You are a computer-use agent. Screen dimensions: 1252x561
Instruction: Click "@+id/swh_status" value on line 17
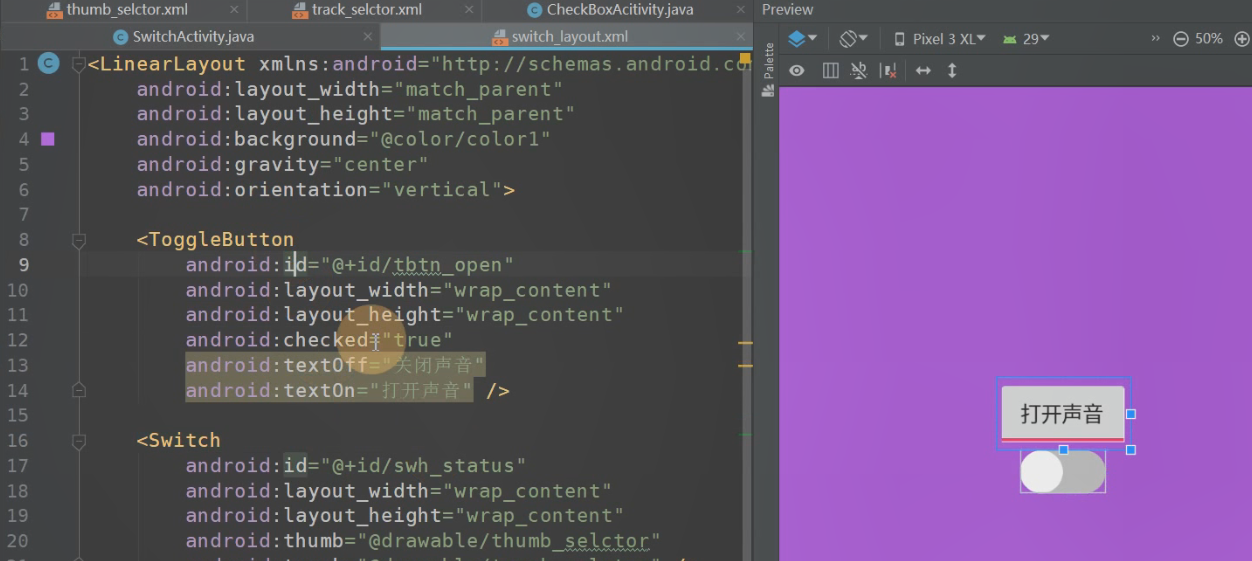tap(423, 466)
